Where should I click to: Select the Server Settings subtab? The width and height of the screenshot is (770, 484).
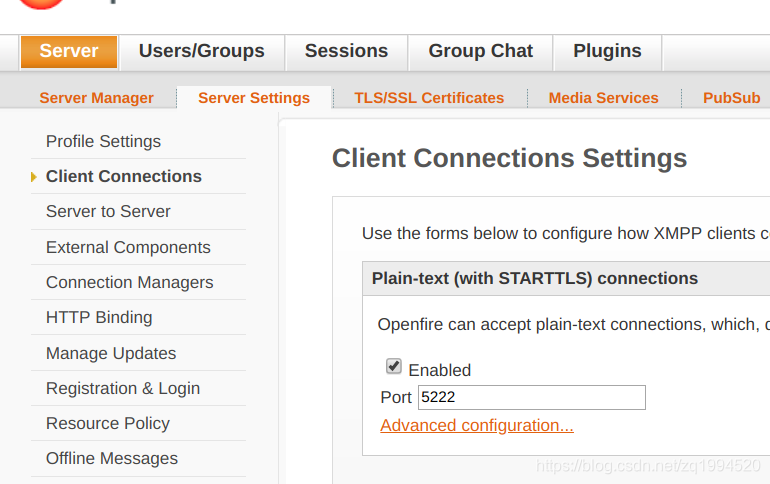(x=254, y=98)
